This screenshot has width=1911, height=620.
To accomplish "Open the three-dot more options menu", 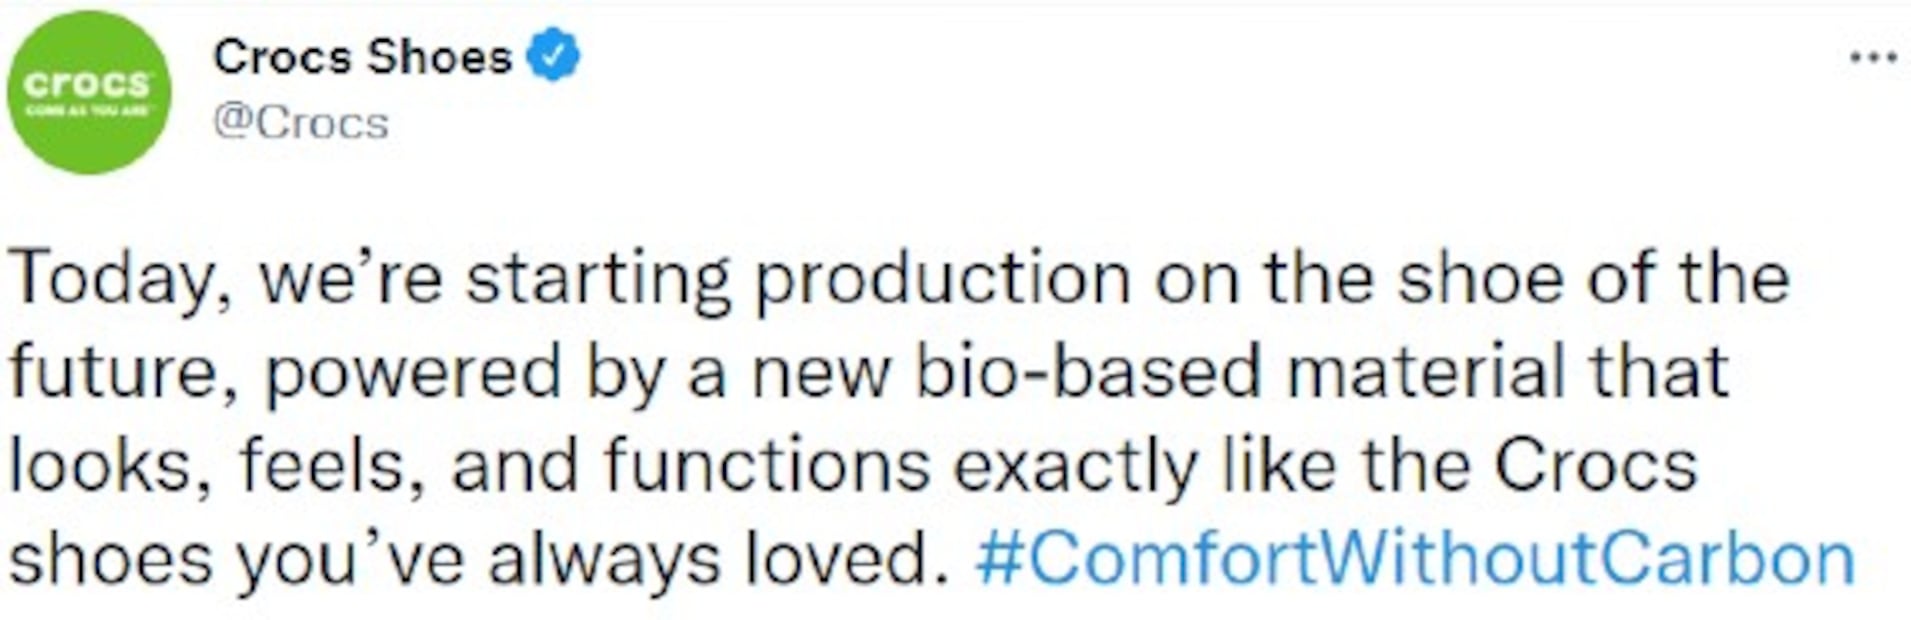I will [1873, 58].
